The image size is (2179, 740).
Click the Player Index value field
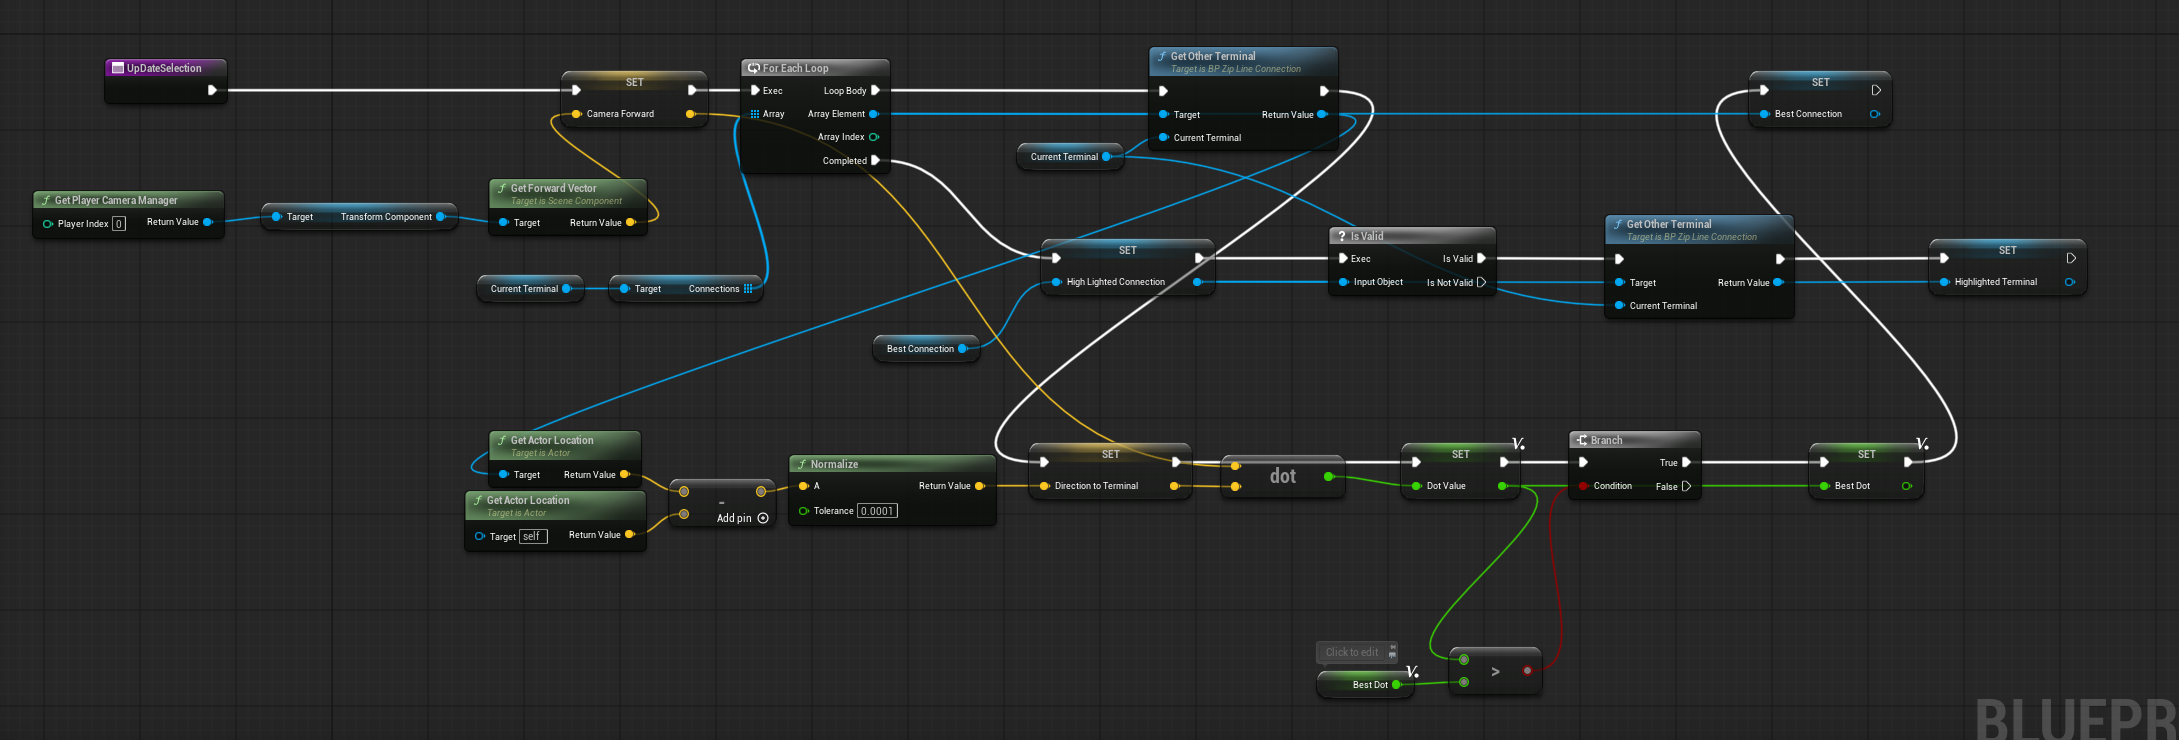click(x=119, y=224)
